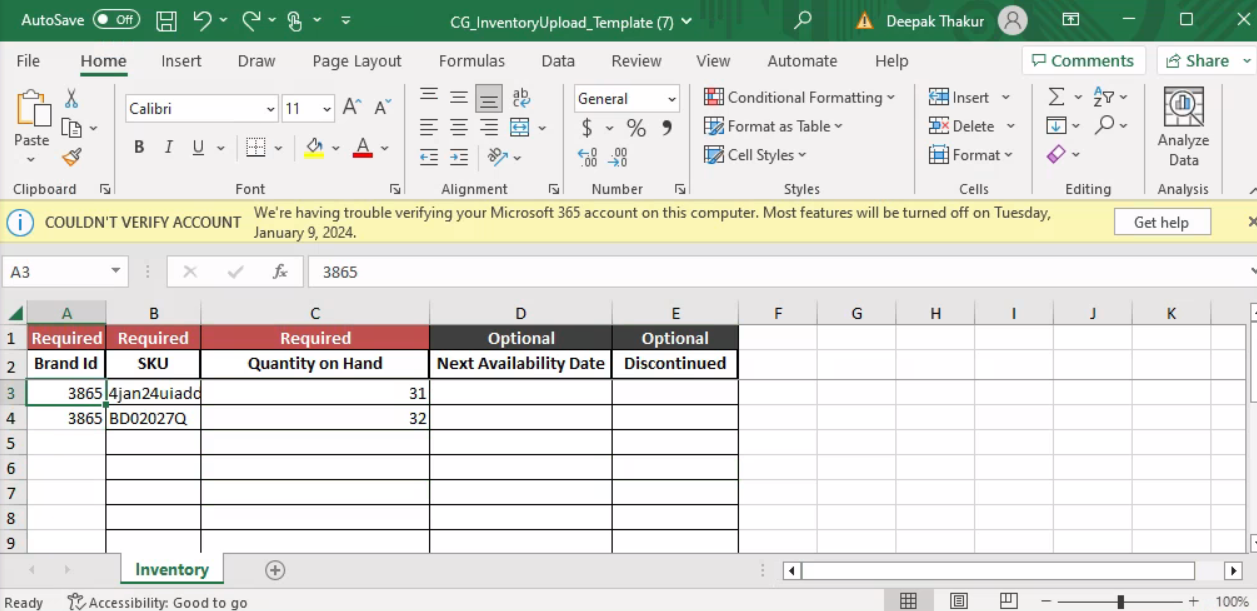Switch to Formulas tab
The image size is (1257, 611).
click(472, 61)
